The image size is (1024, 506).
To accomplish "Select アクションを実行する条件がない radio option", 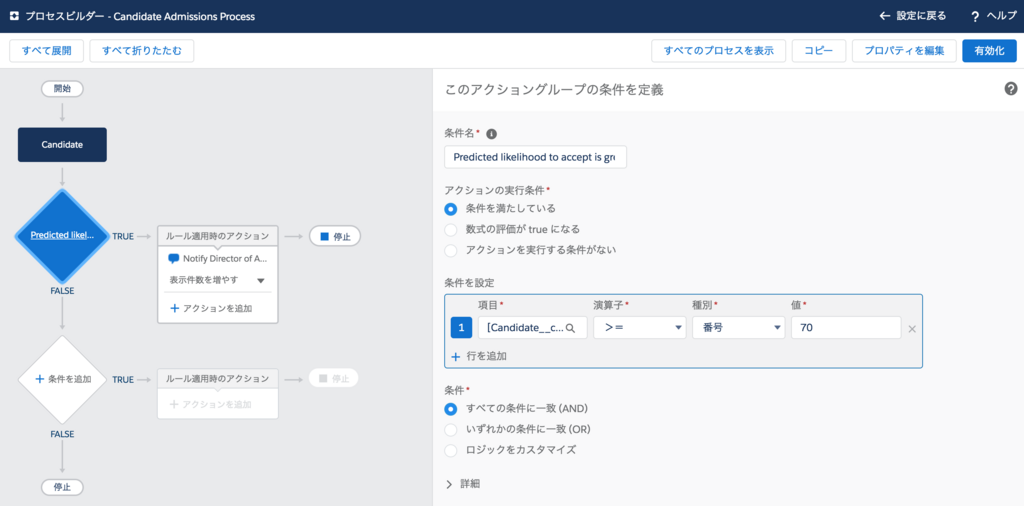I will 451,250.
